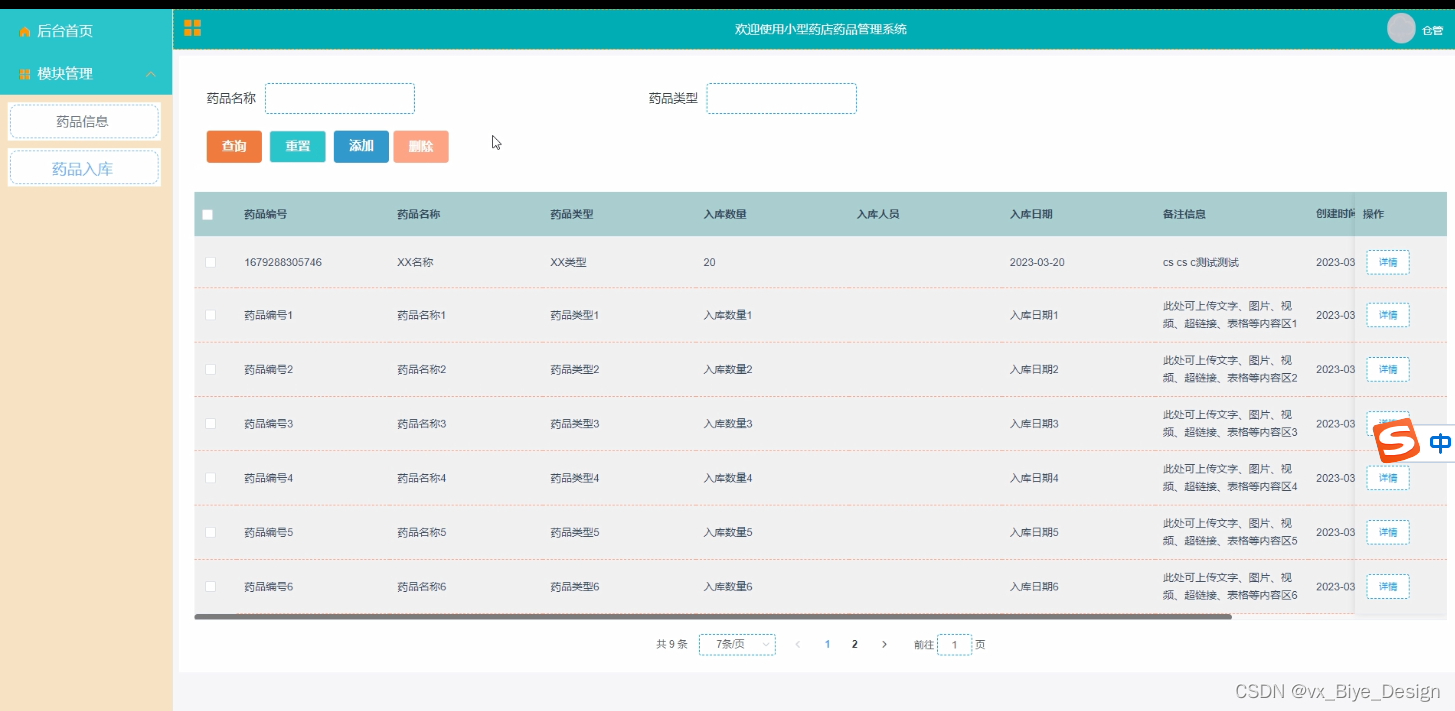Click the 入库数量5 cell
Viewport: 1455px width, 711px height.
728,532
